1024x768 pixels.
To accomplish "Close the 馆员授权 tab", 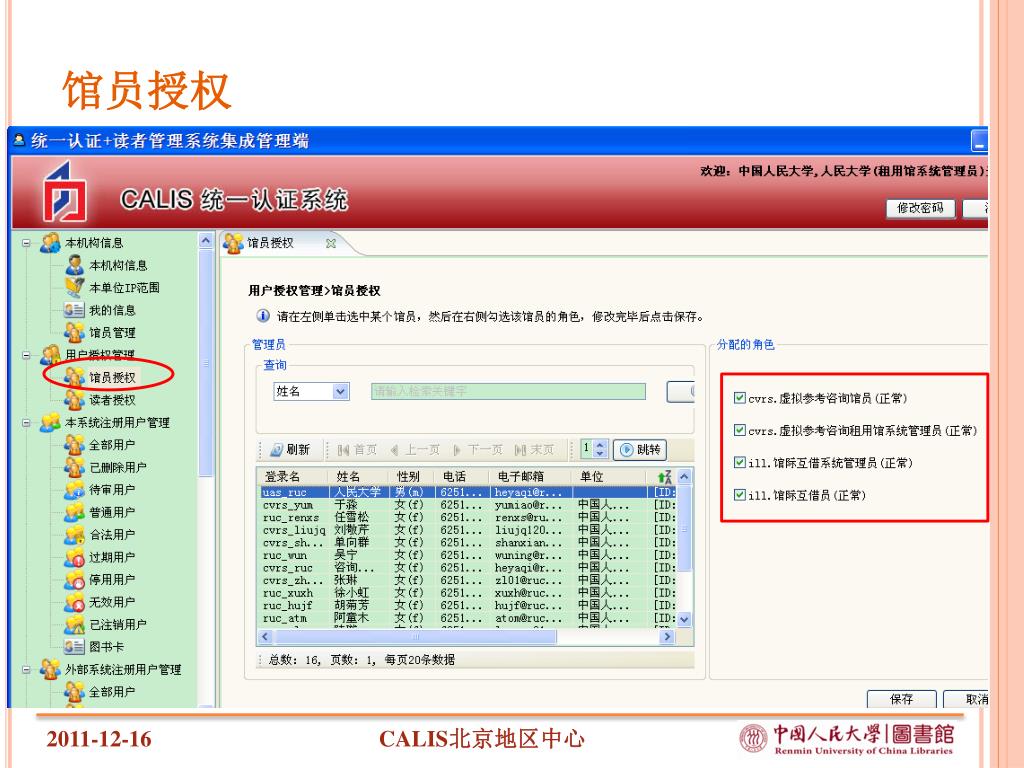I will click(330, 243).
